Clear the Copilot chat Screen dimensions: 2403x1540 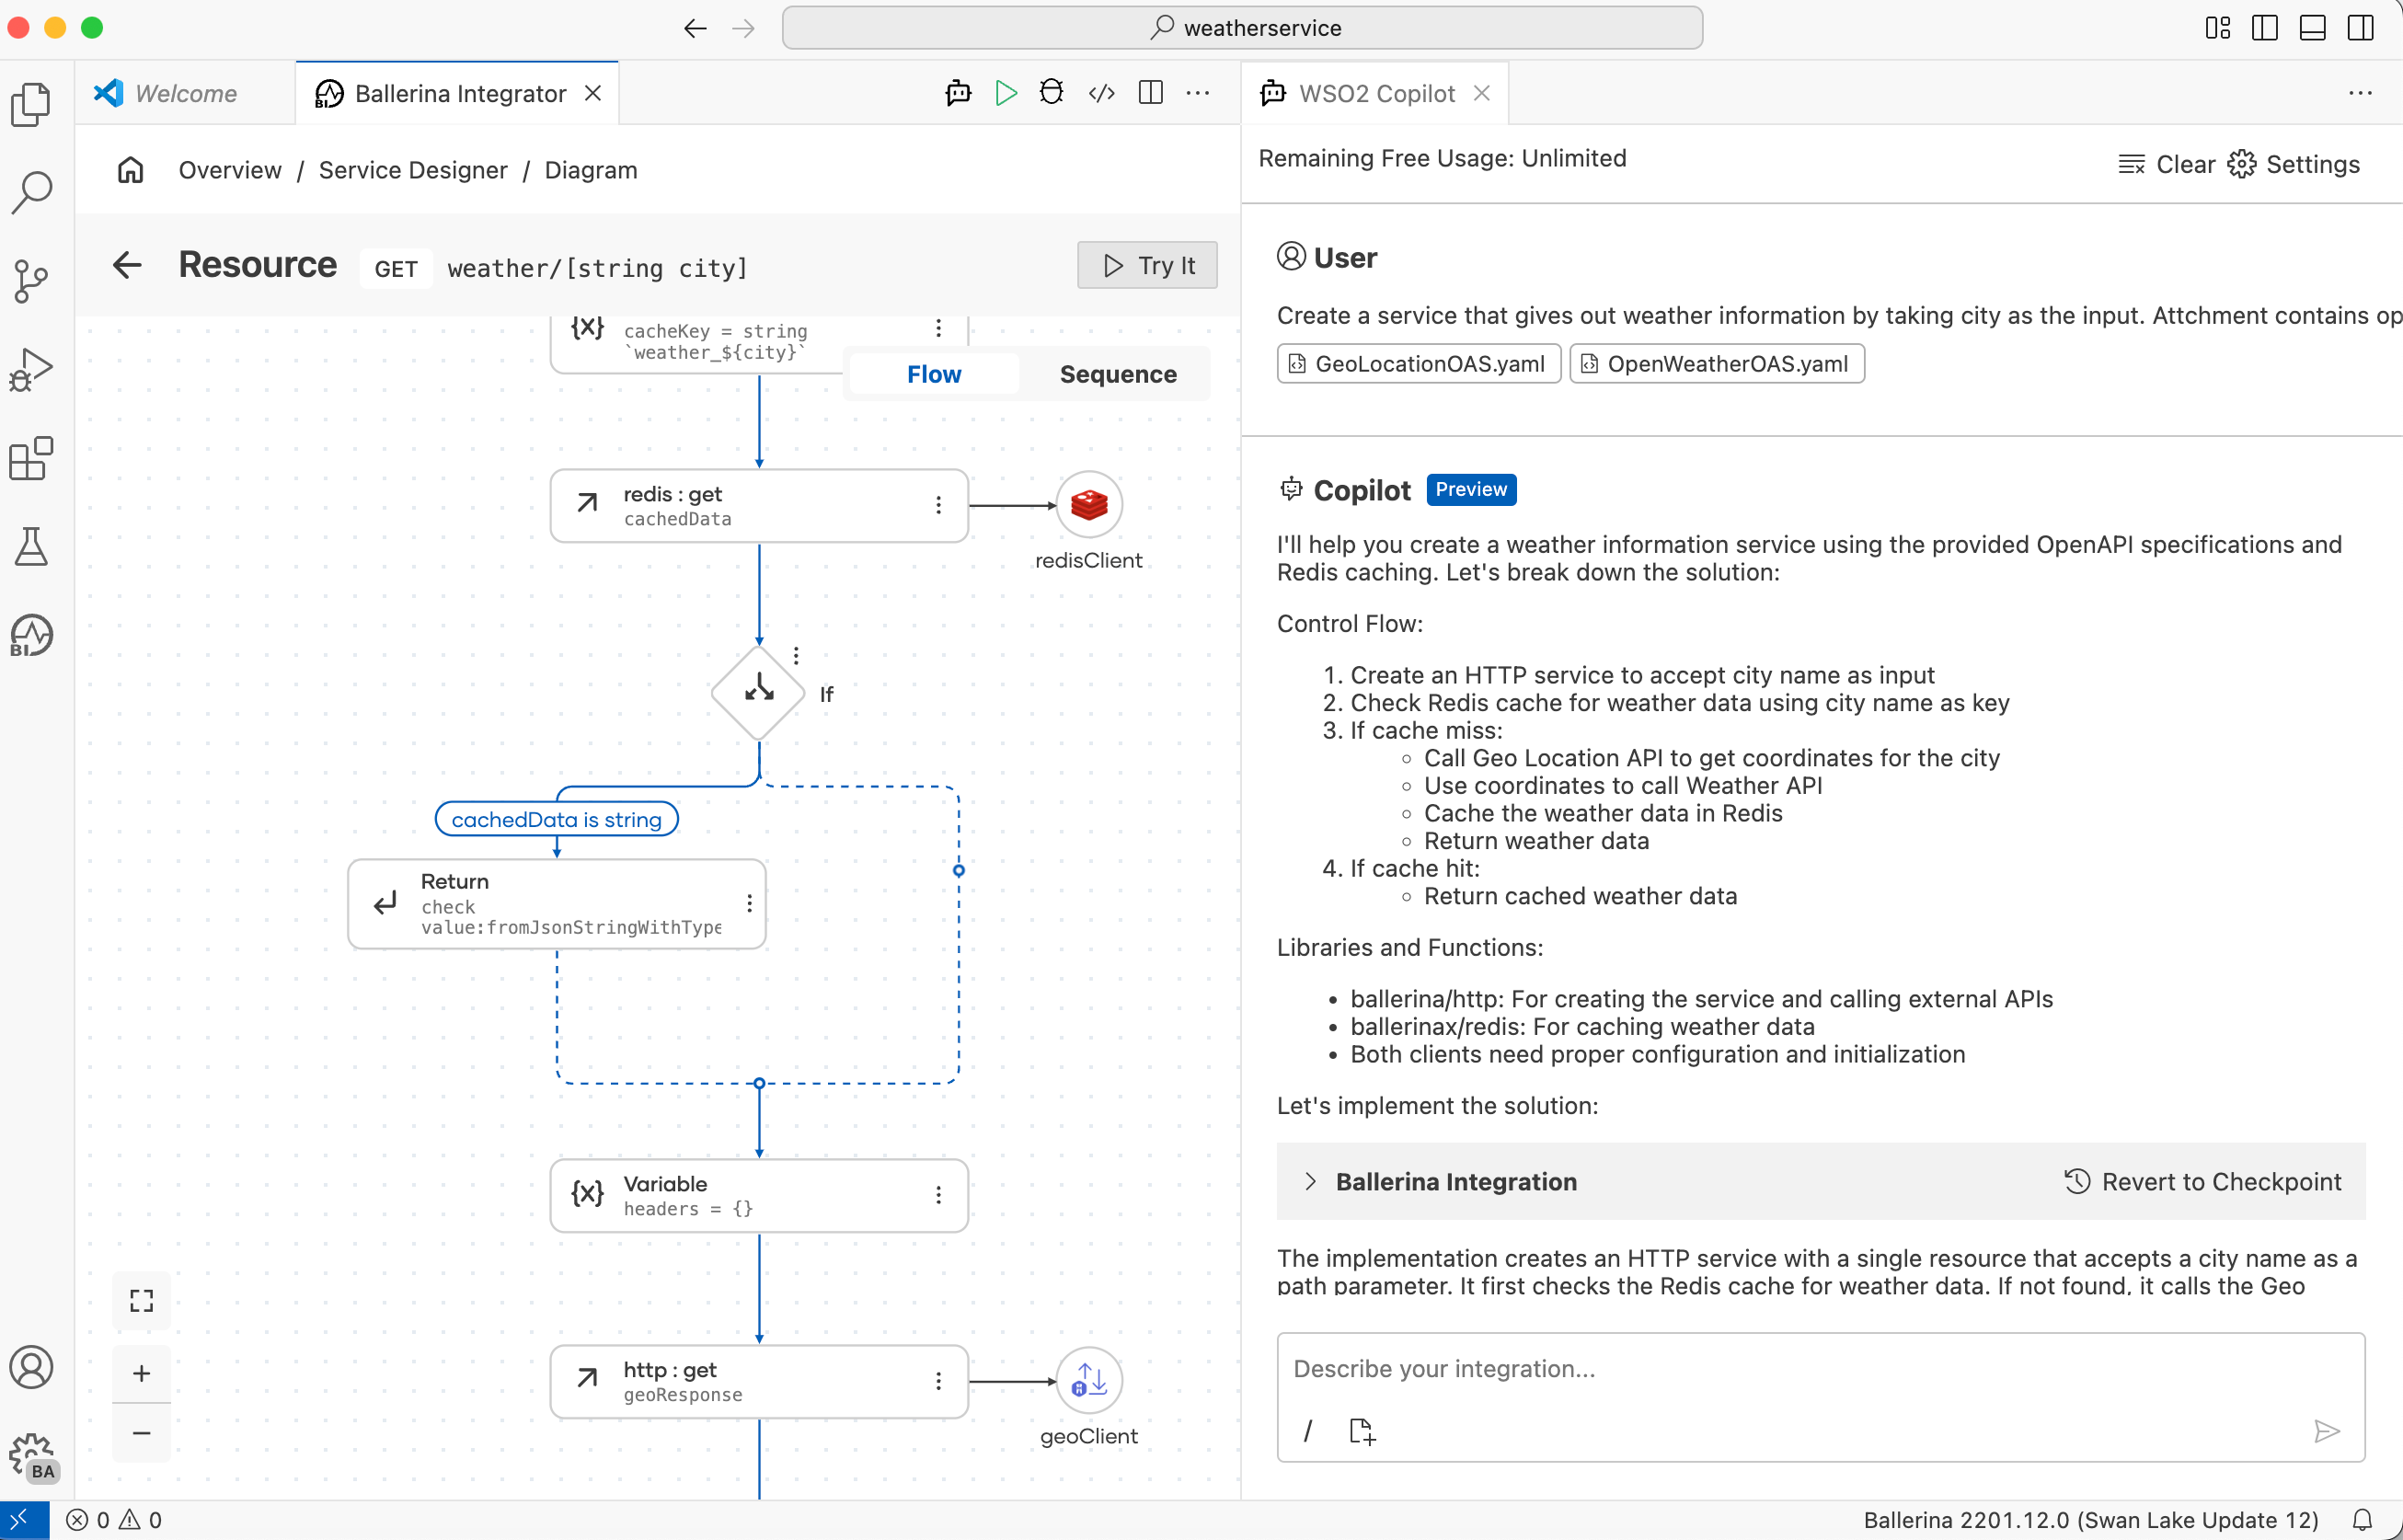pyautogui.click(x=2167, y=164)
